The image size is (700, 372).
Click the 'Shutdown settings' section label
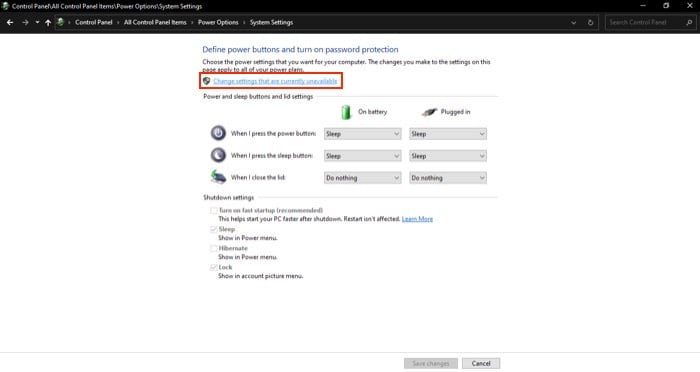point(229,197)
